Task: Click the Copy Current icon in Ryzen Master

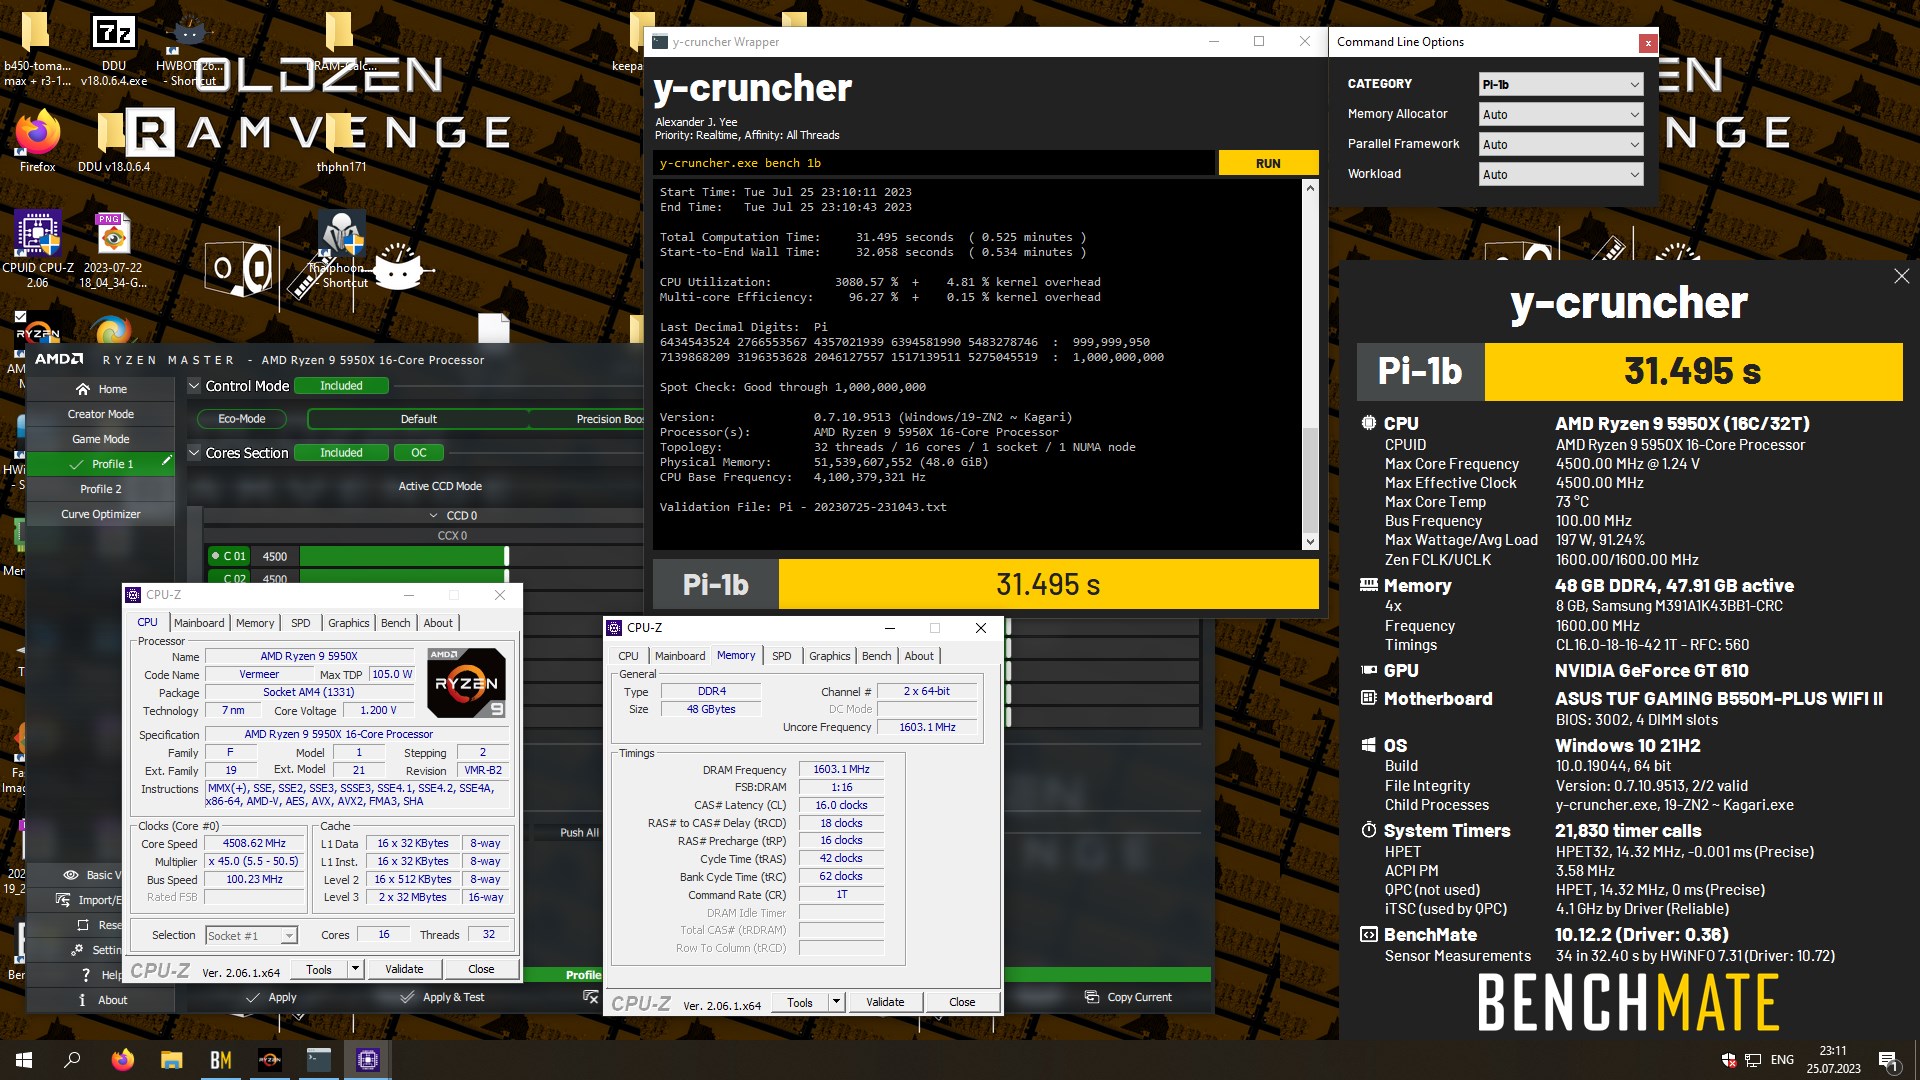Action: (1092, 997)
